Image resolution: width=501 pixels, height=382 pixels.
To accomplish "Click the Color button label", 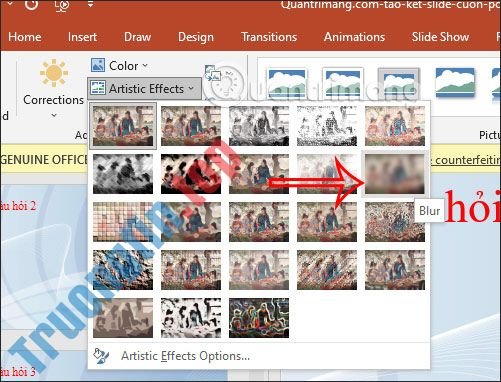I will click(124, 66).
